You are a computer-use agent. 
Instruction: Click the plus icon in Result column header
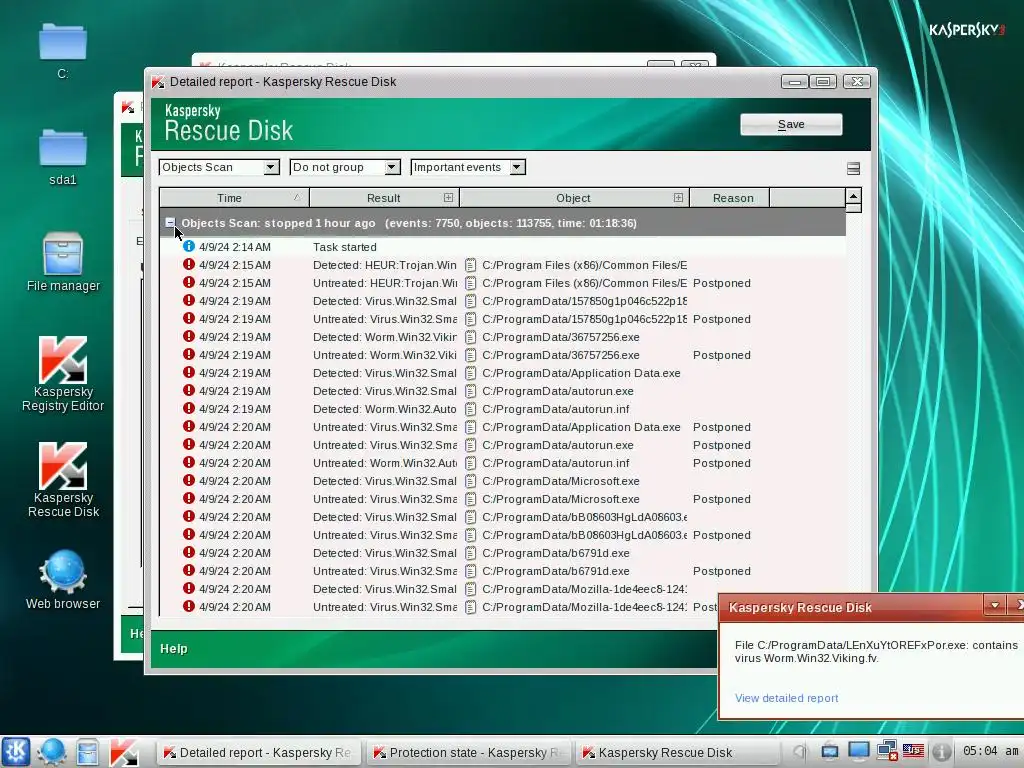448,197
